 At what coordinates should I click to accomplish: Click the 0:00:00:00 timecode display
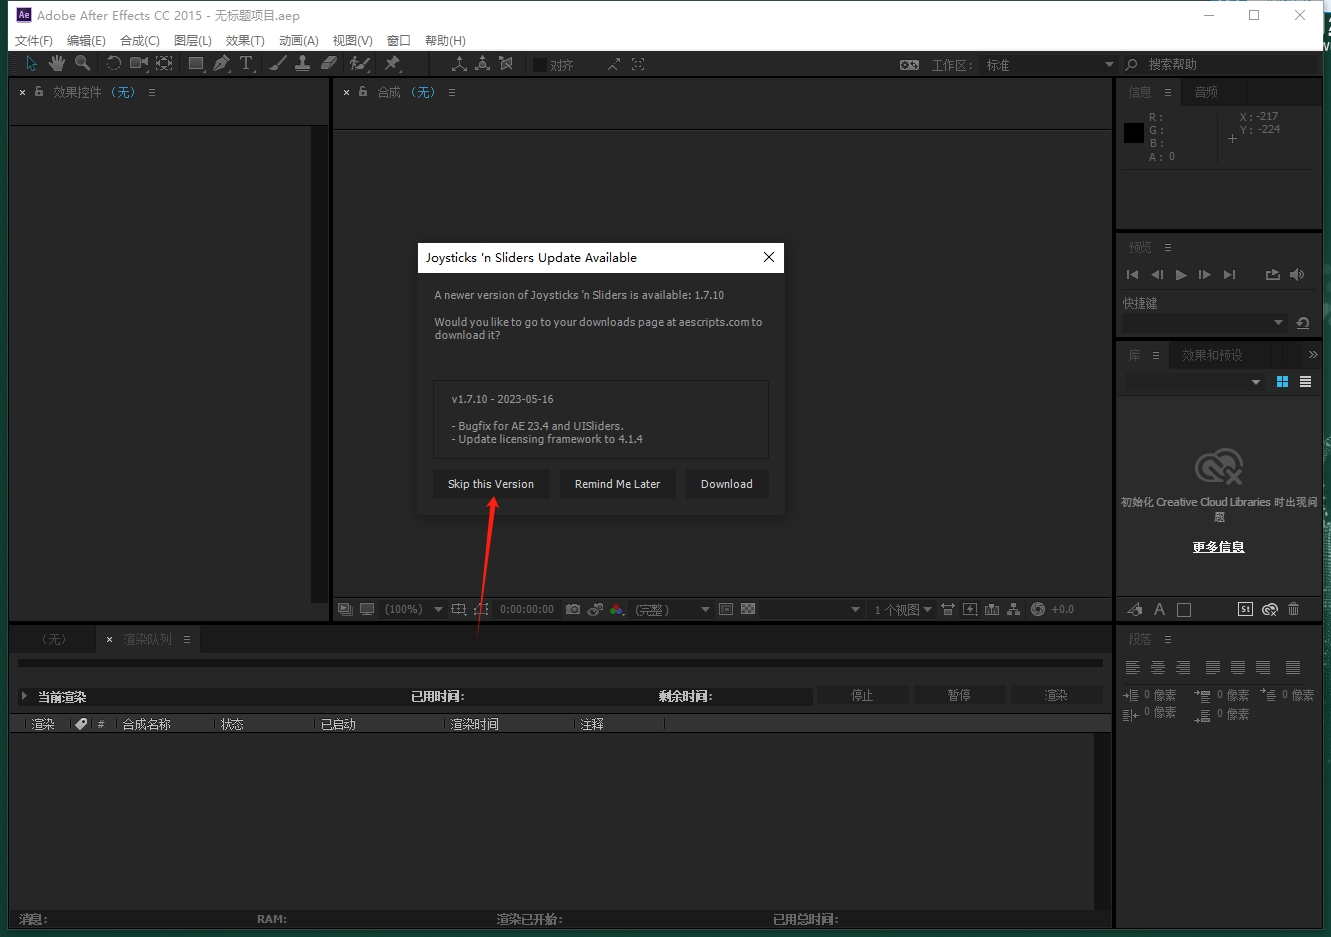click(x=527, y=609)
